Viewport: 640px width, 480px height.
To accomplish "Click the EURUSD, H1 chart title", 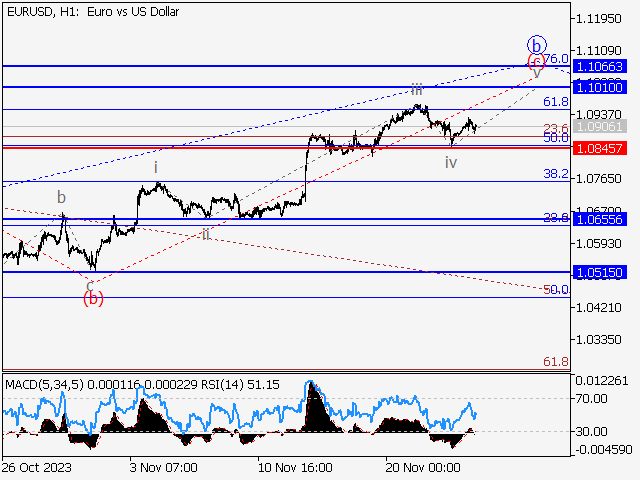I will (x=93, y=12).
